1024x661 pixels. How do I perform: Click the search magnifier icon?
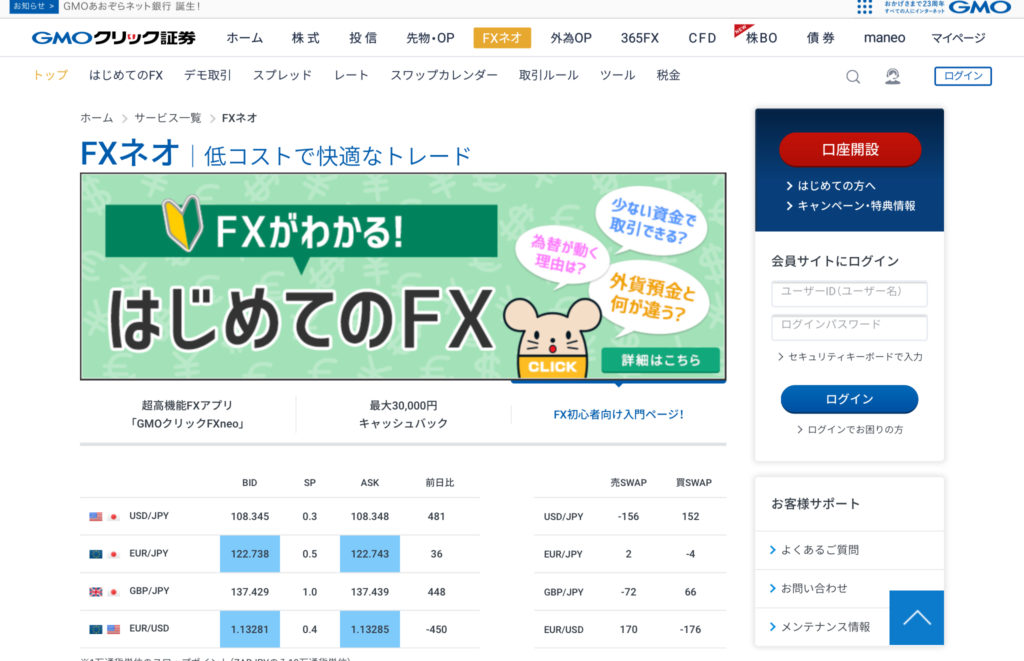tap(853, 76)
